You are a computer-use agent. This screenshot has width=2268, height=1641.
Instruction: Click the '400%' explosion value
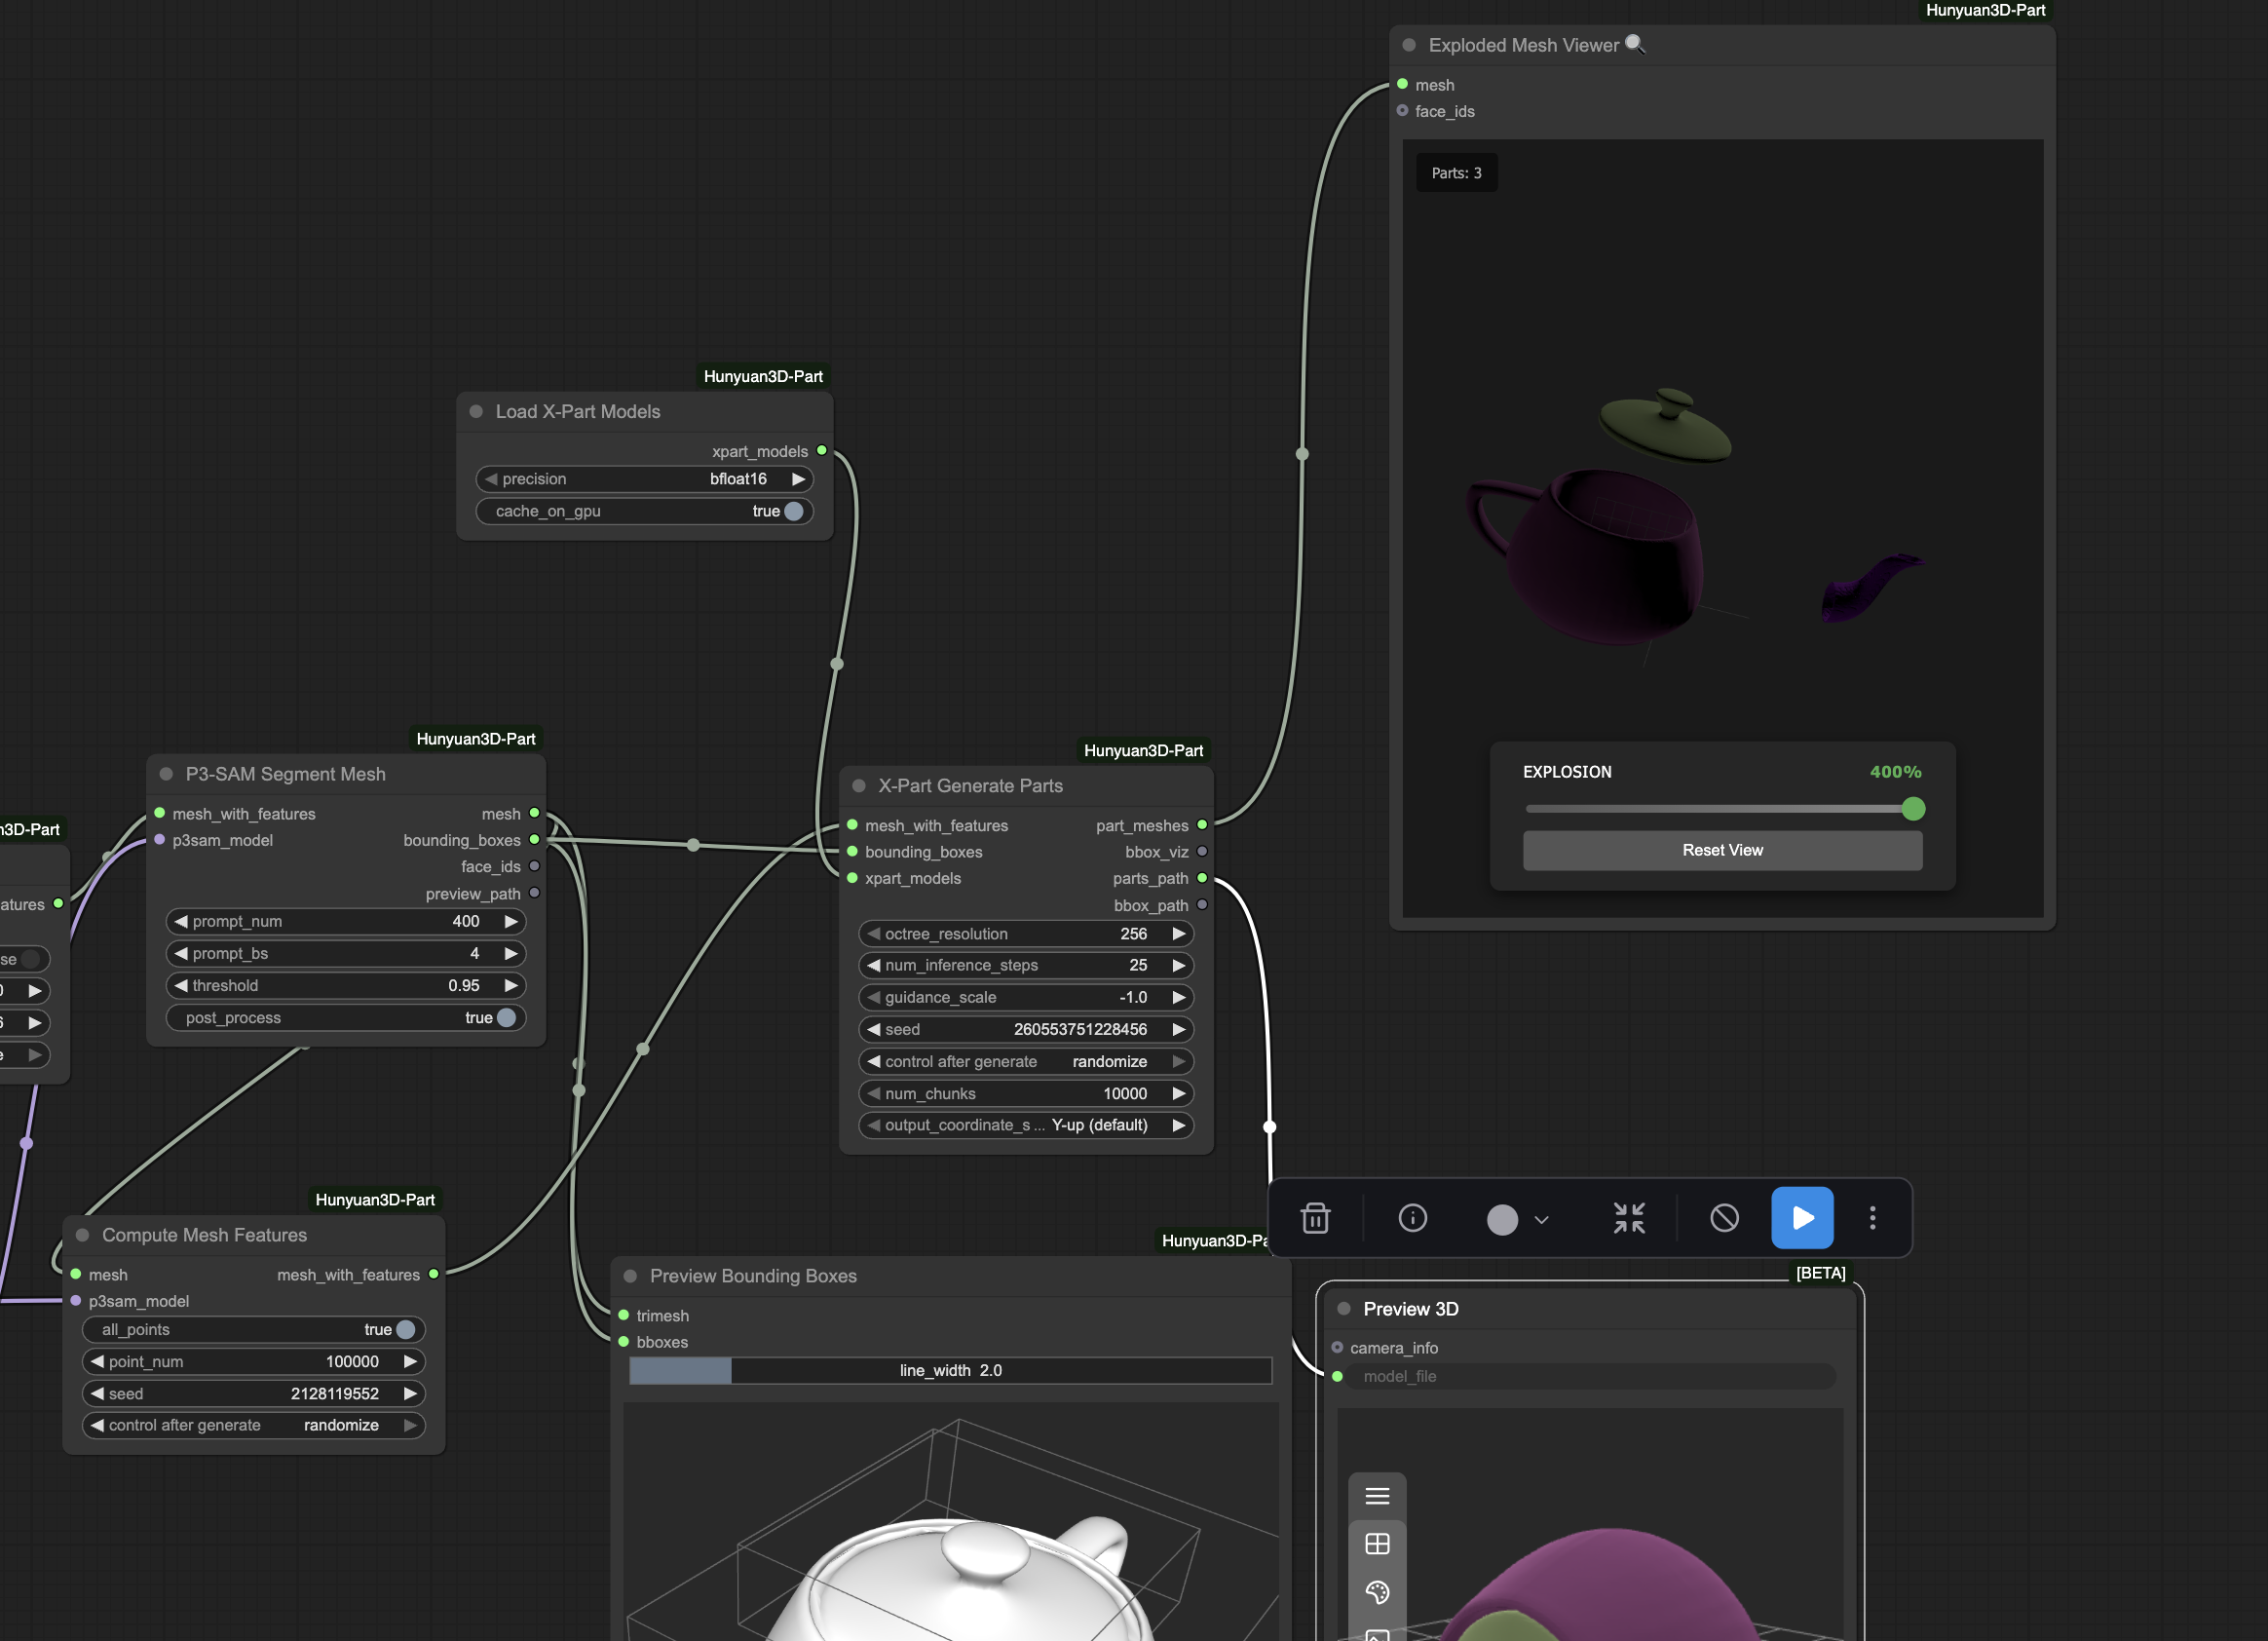tap(1895, 772)
